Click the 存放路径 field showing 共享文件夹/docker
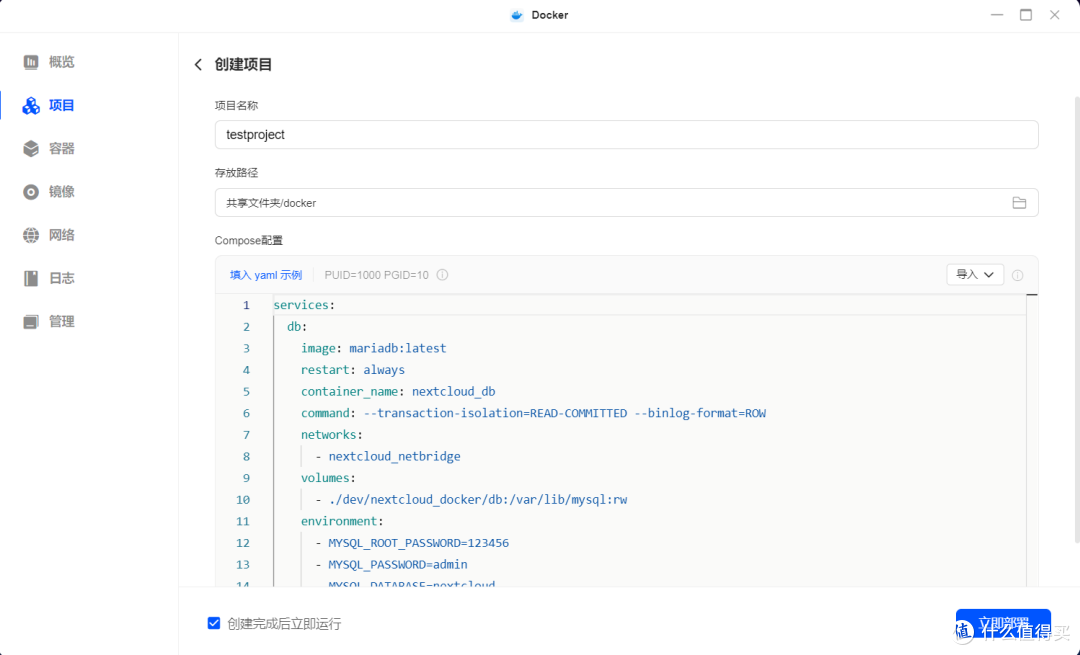Image resolution: width=1080 pixels, height=655 pixels. click(626, 202)
